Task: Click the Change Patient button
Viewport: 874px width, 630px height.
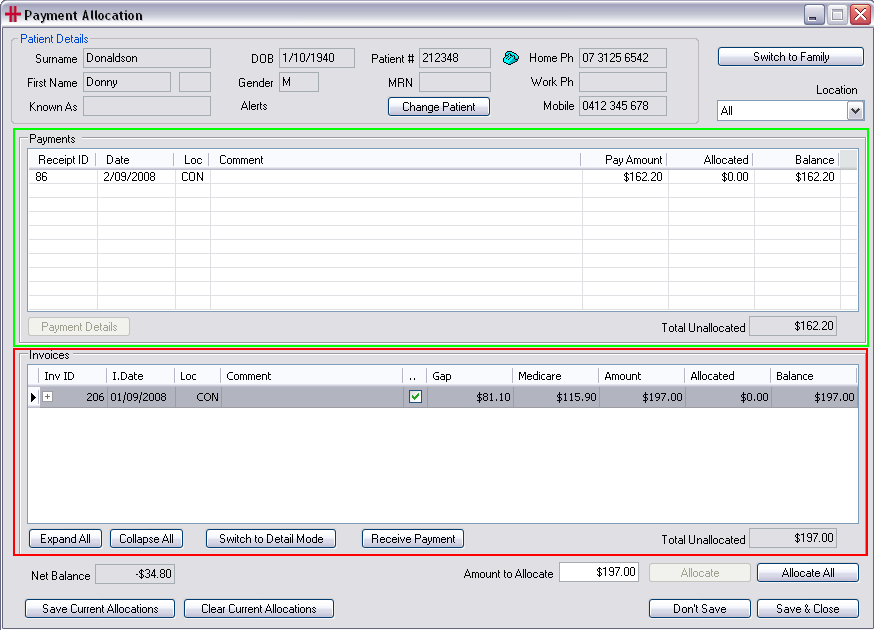Action: (439, 106)
